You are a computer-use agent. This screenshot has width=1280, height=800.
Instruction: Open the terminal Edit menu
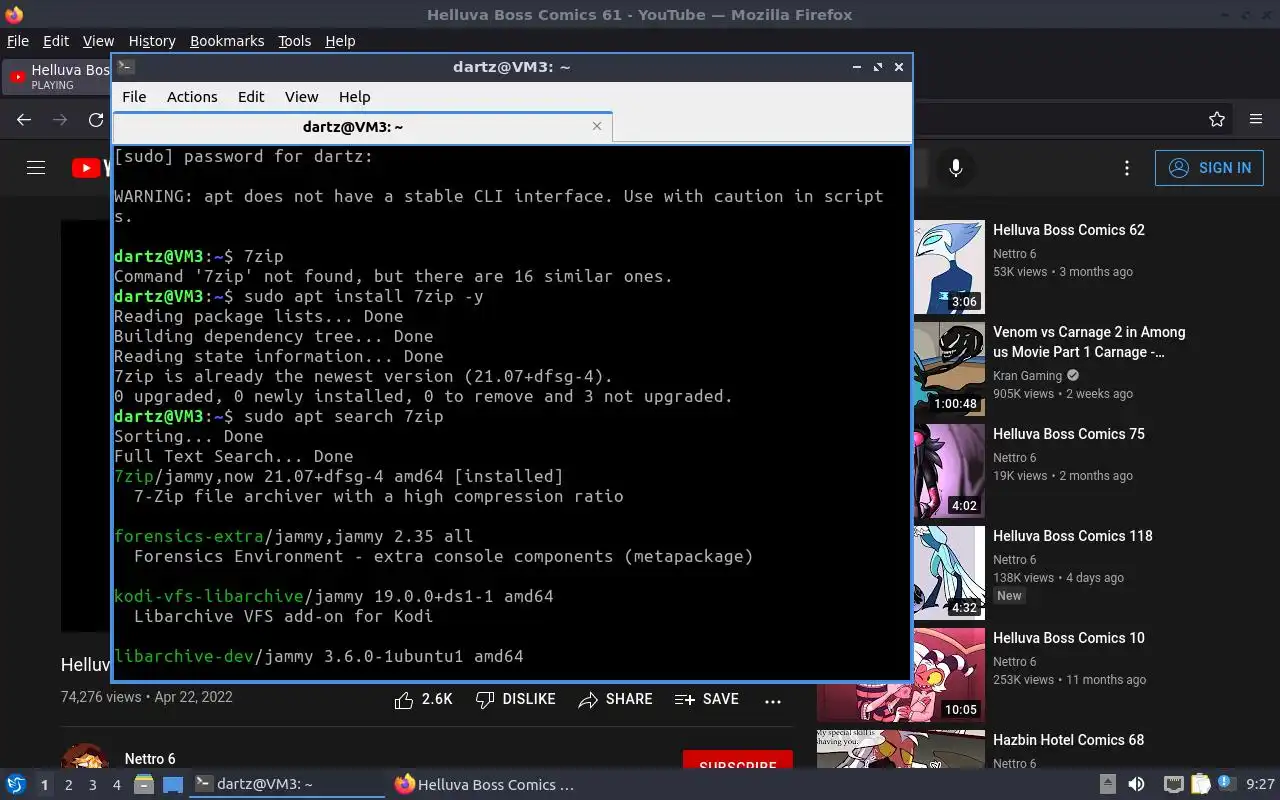point(251,97)
